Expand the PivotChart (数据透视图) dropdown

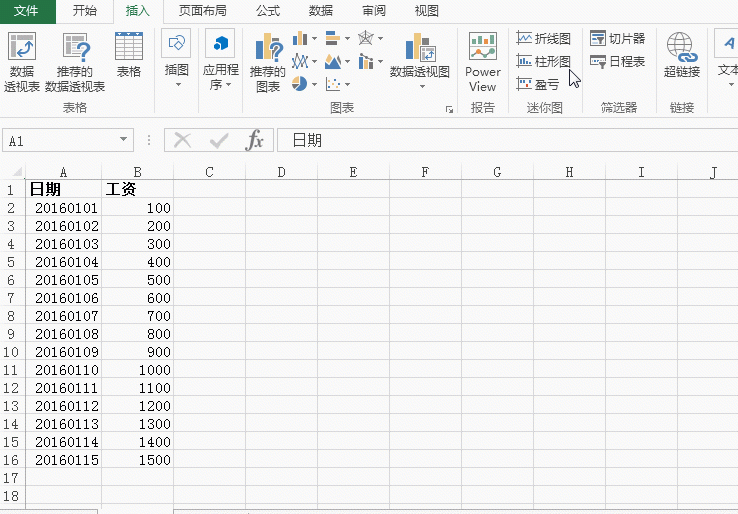click(x=420, y=85)
